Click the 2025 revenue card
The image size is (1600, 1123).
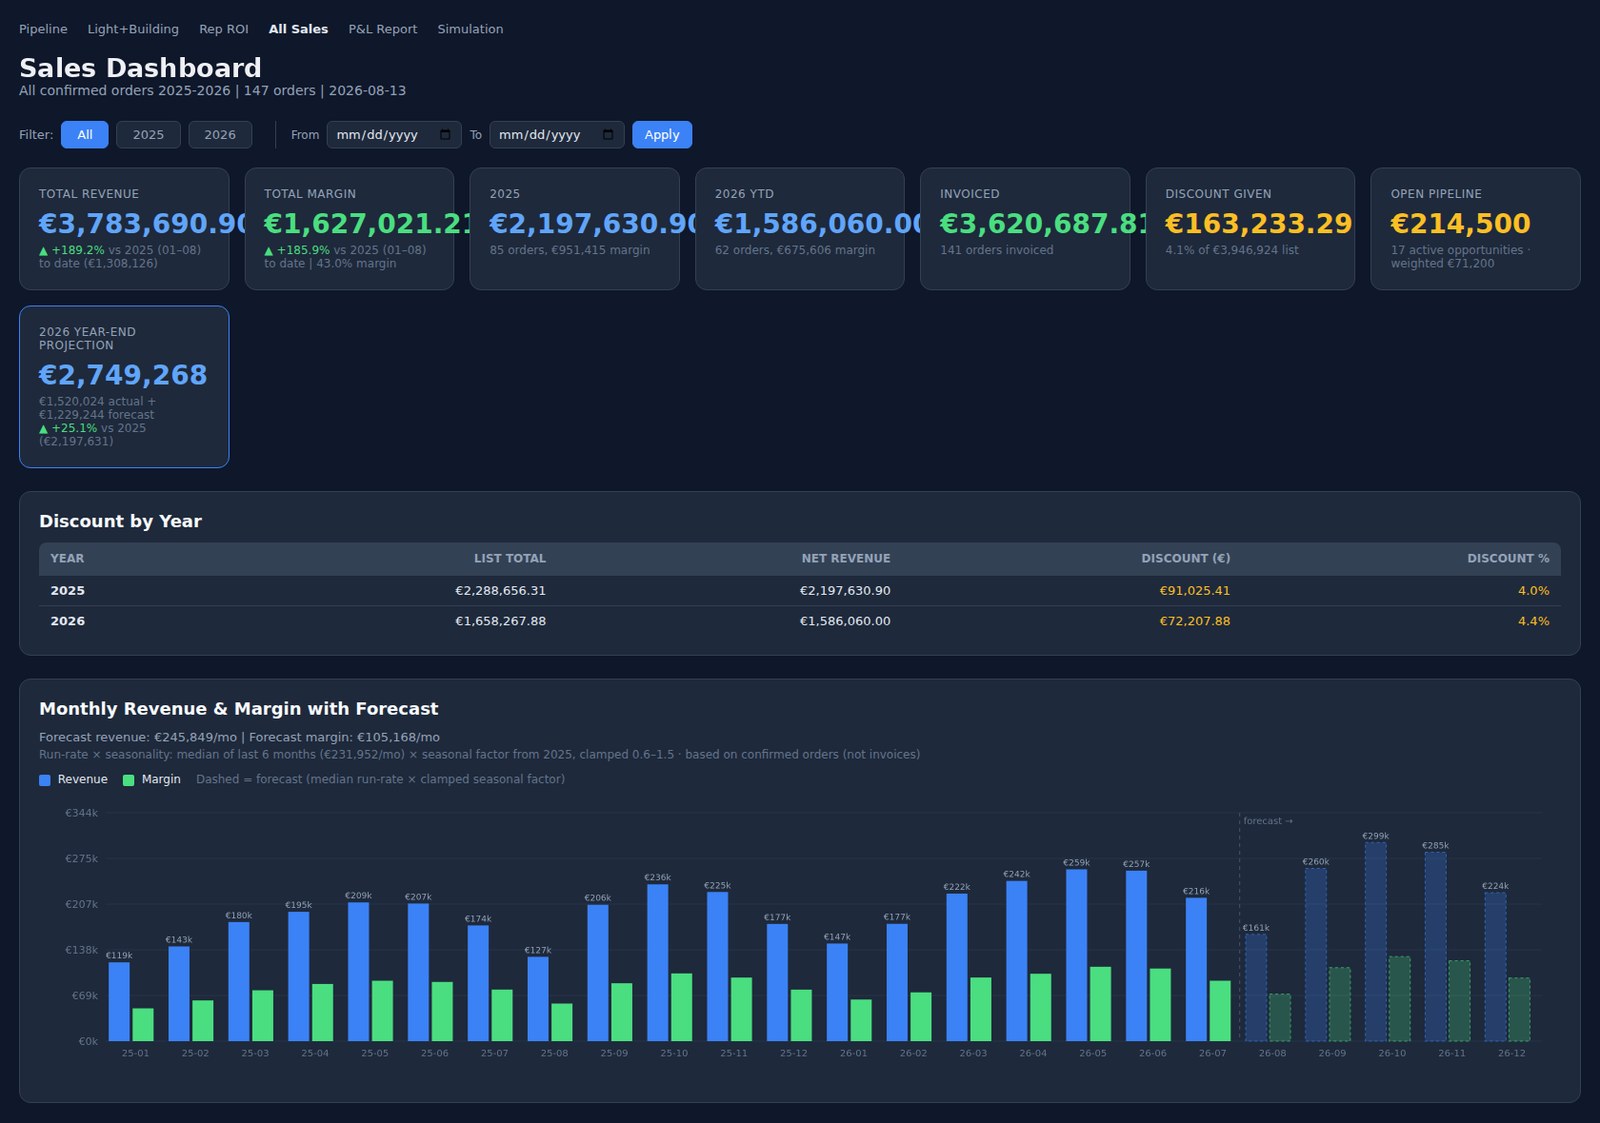click(575, 229)
